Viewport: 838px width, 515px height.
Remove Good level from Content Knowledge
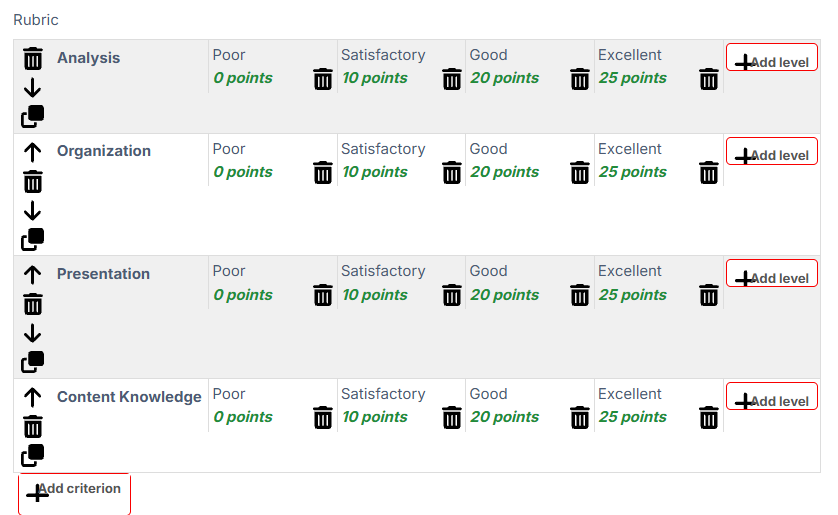(580, 418)
